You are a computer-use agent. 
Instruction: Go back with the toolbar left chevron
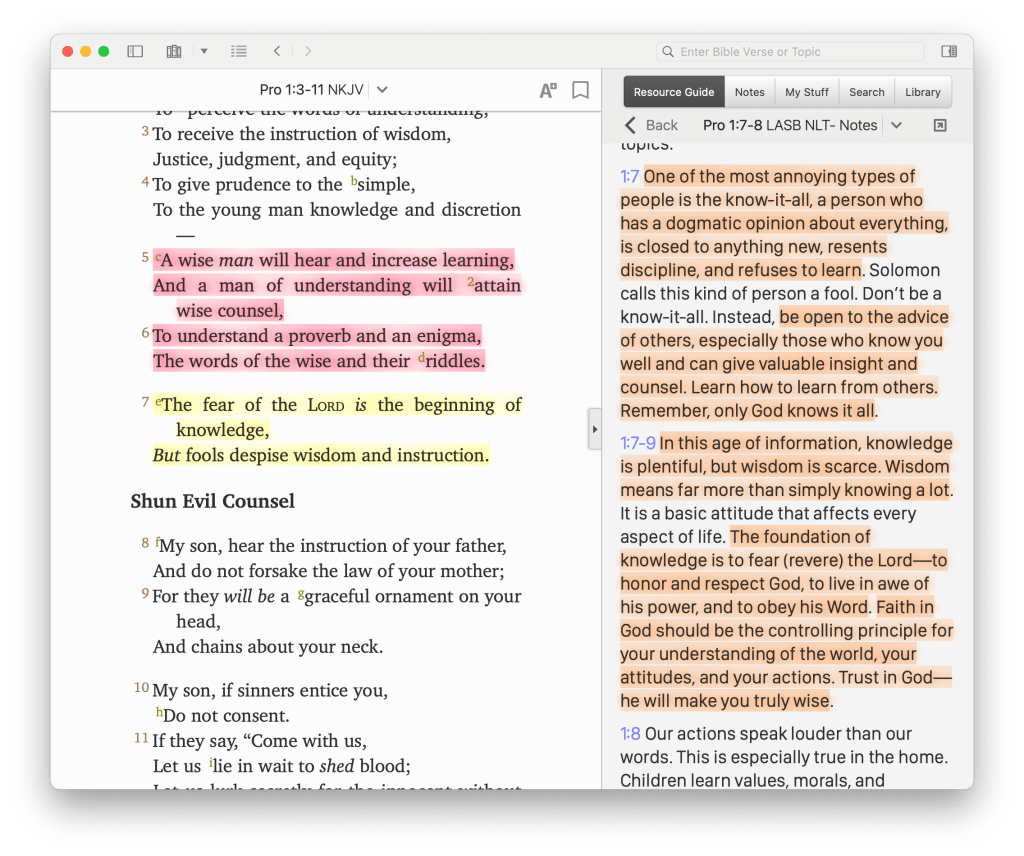(277, 51)
